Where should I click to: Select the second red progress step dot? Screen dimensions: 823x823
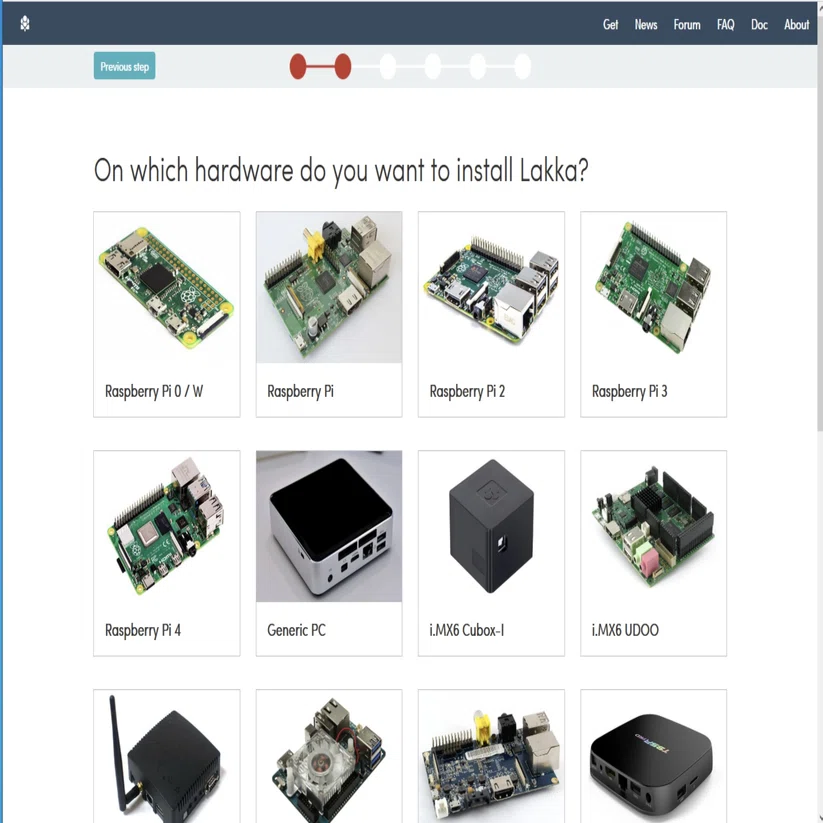coord(343,67)
